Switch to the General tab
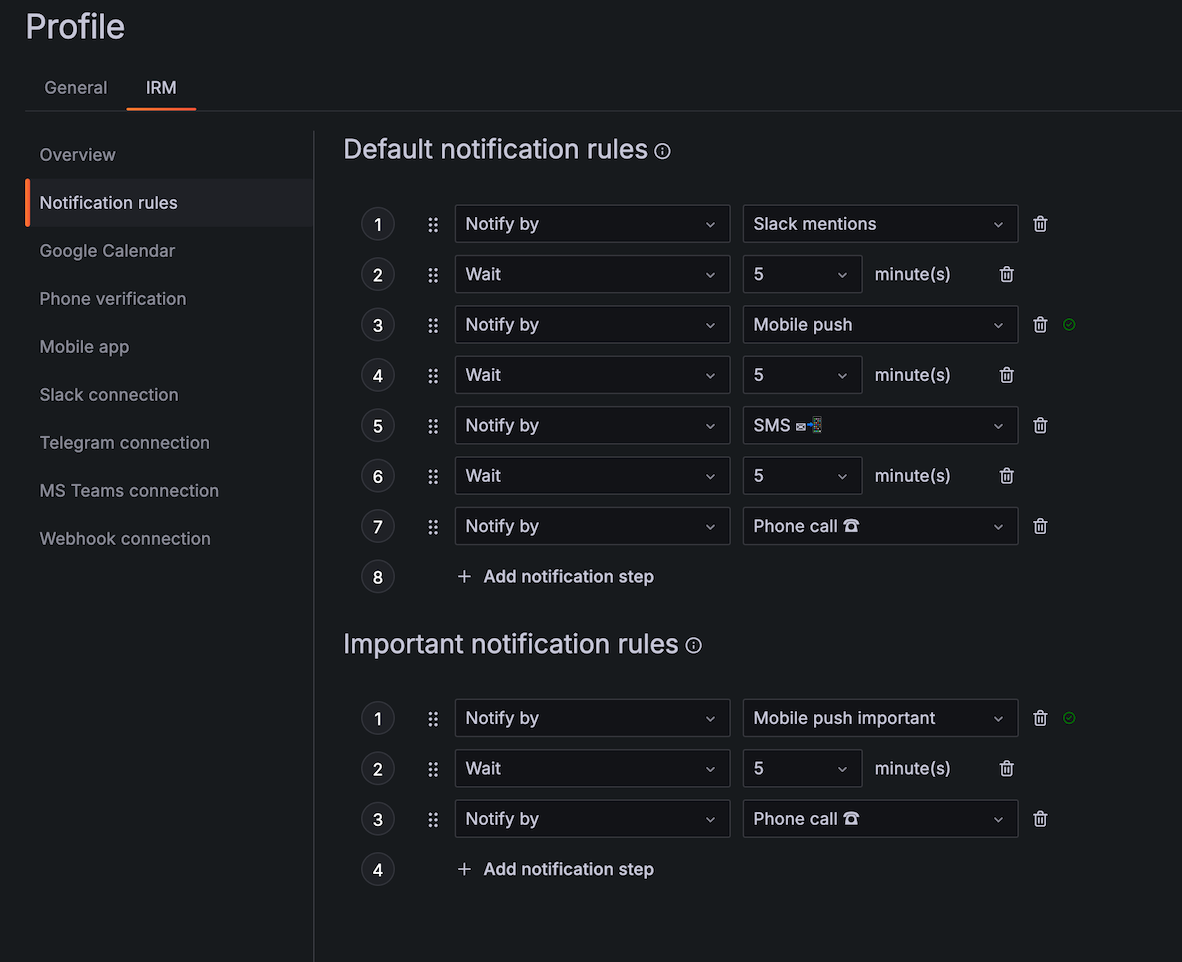 pyautogui.click(x=75, y=88)
